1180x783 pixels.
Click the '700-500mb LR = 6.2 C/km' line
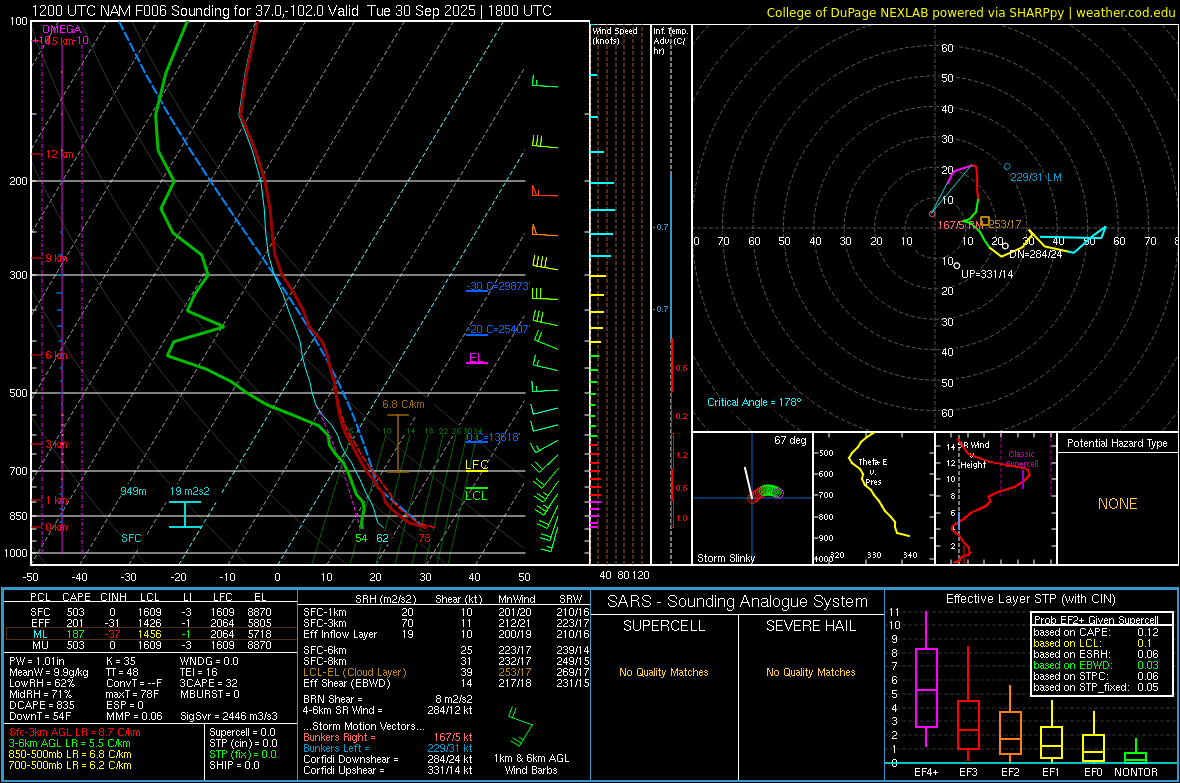(x=70, y=765)
